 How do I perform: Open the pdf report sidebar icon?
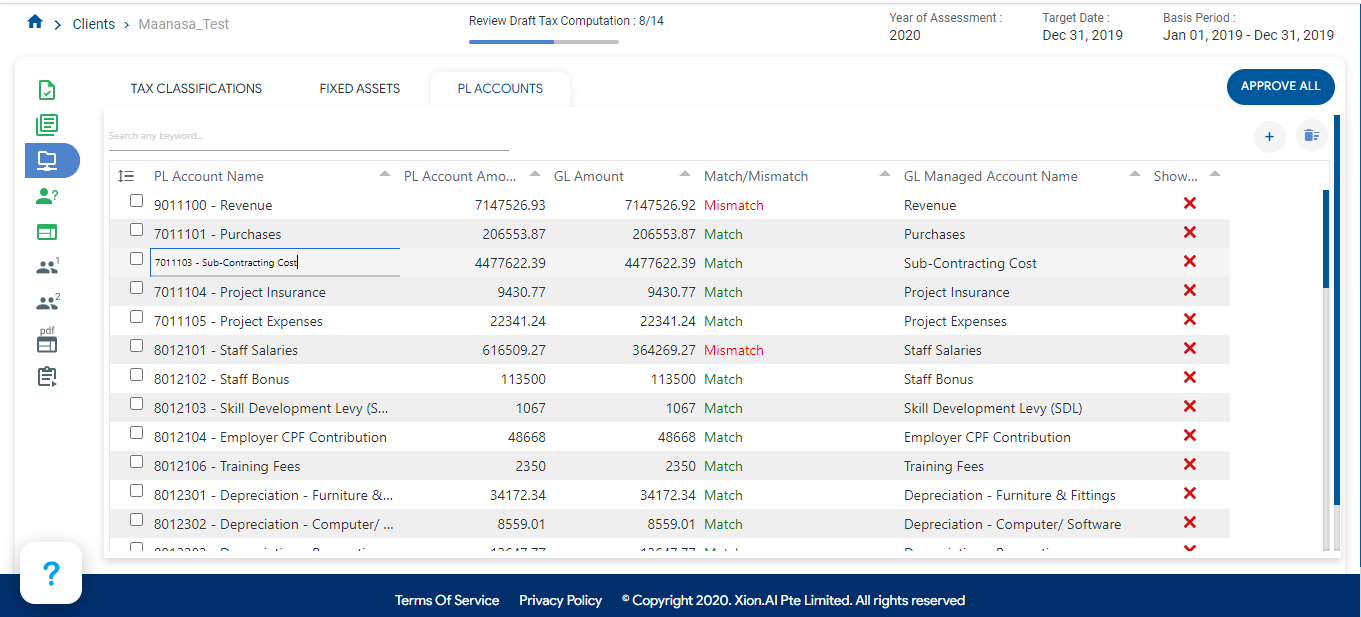coord(47,339)
